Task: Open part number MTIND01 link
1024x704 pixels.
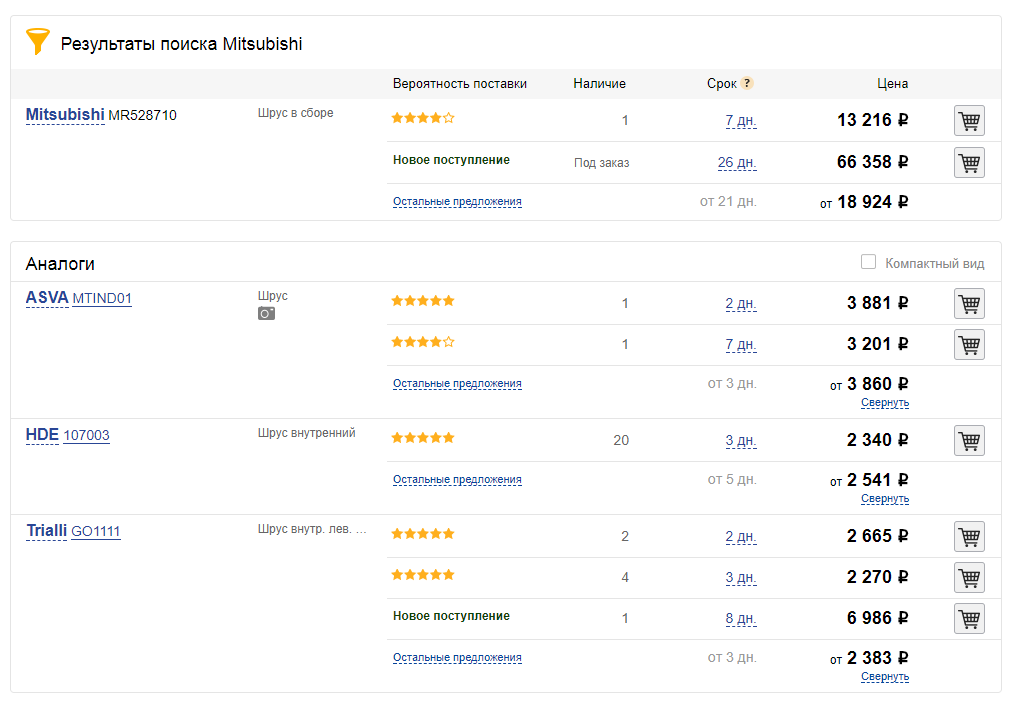Action: point(102,298)
